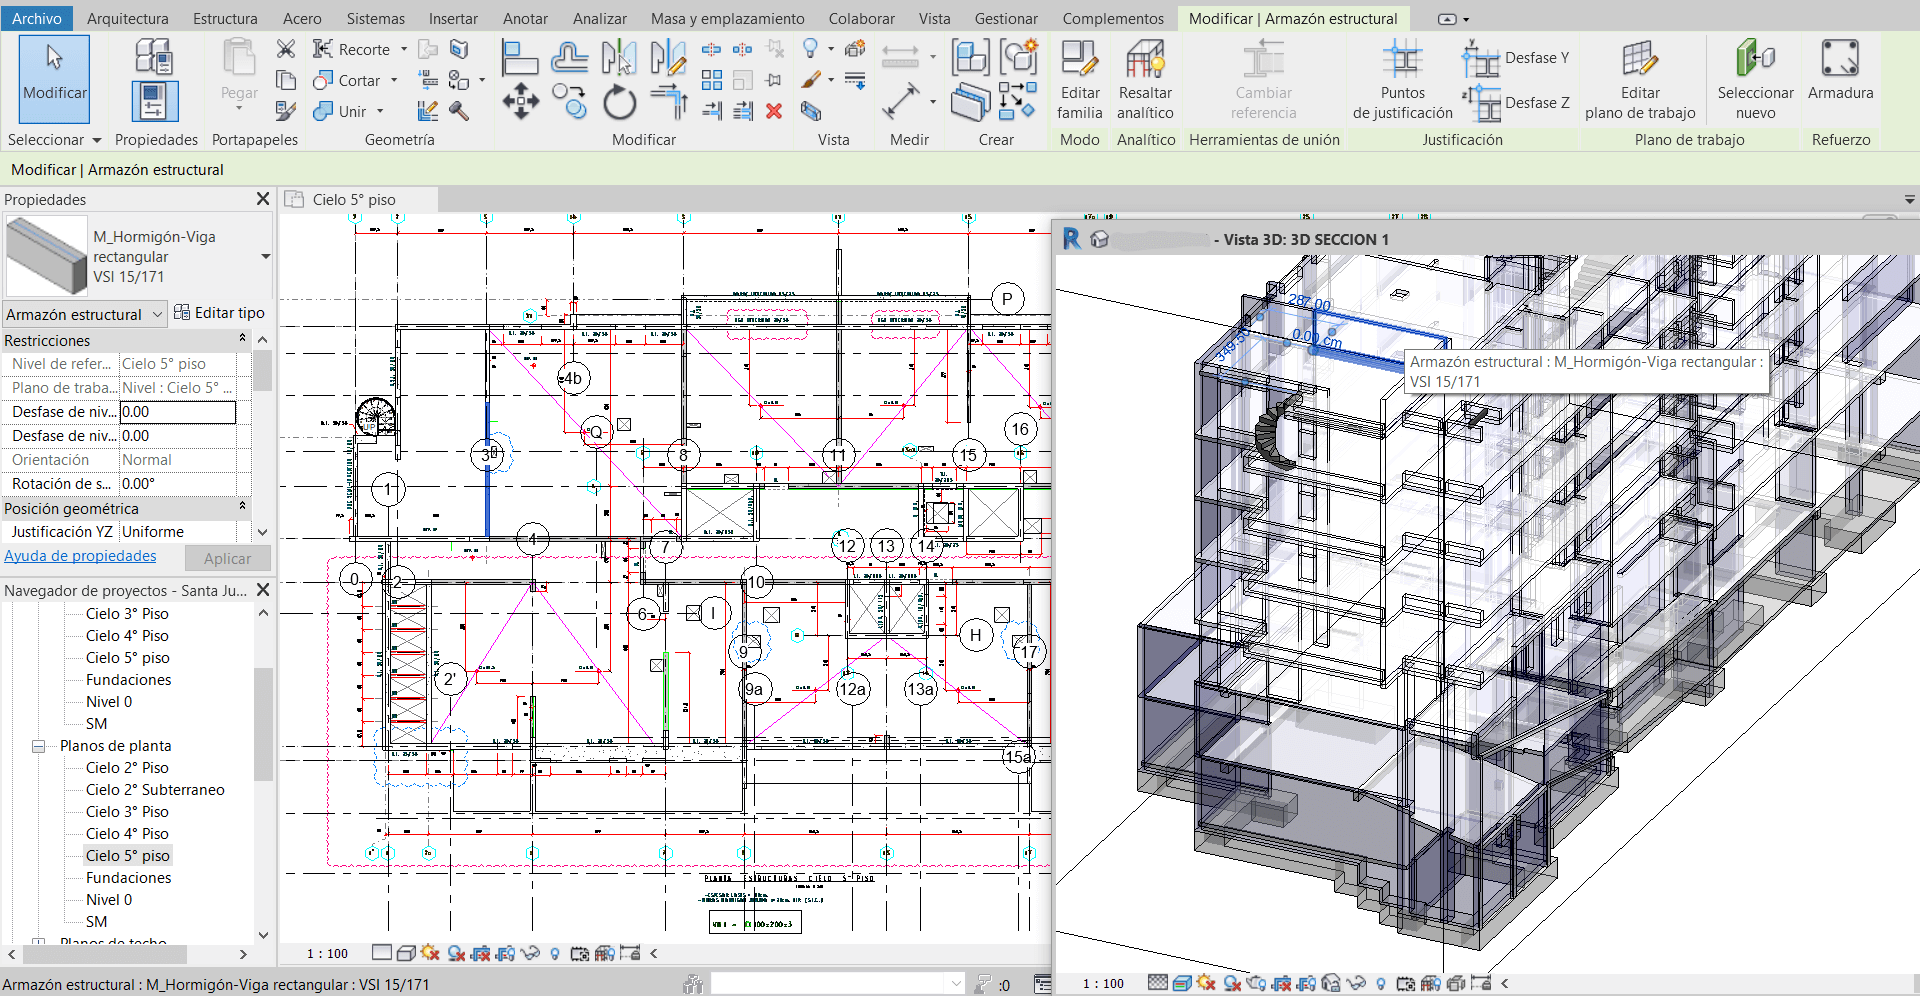Open Type Properties icon in Propiedades panel
The width and height of the screenshot is (1920, 996).
click(x=154, y=56)
